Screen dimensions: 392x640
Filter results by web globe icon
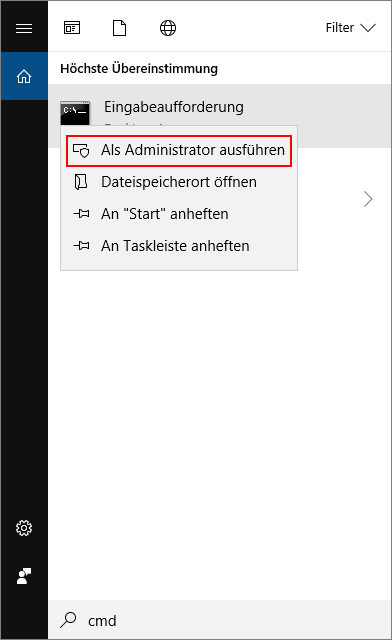click(x=168, y=28)
